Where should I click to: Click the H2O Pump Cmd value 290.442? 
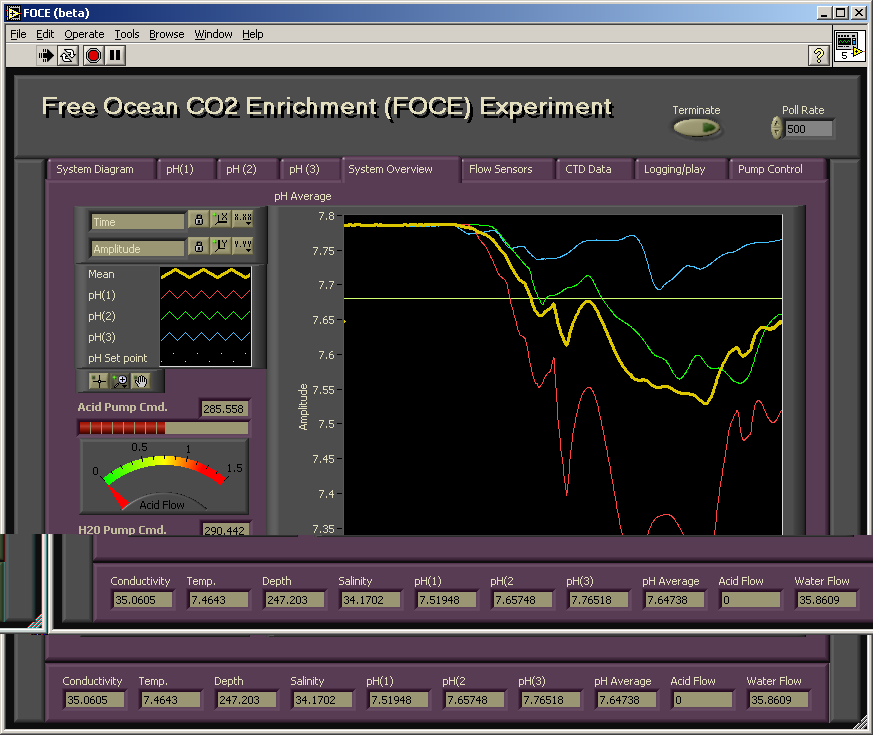coord(224,530)
